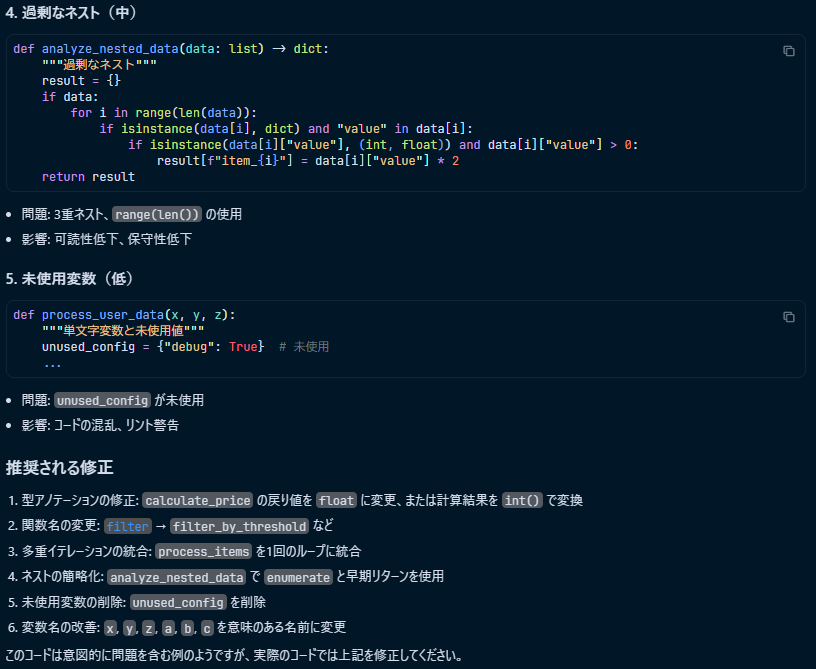Click the docstring """単文字変数と未使用値"""
The image size is (816, 669).
123,331
